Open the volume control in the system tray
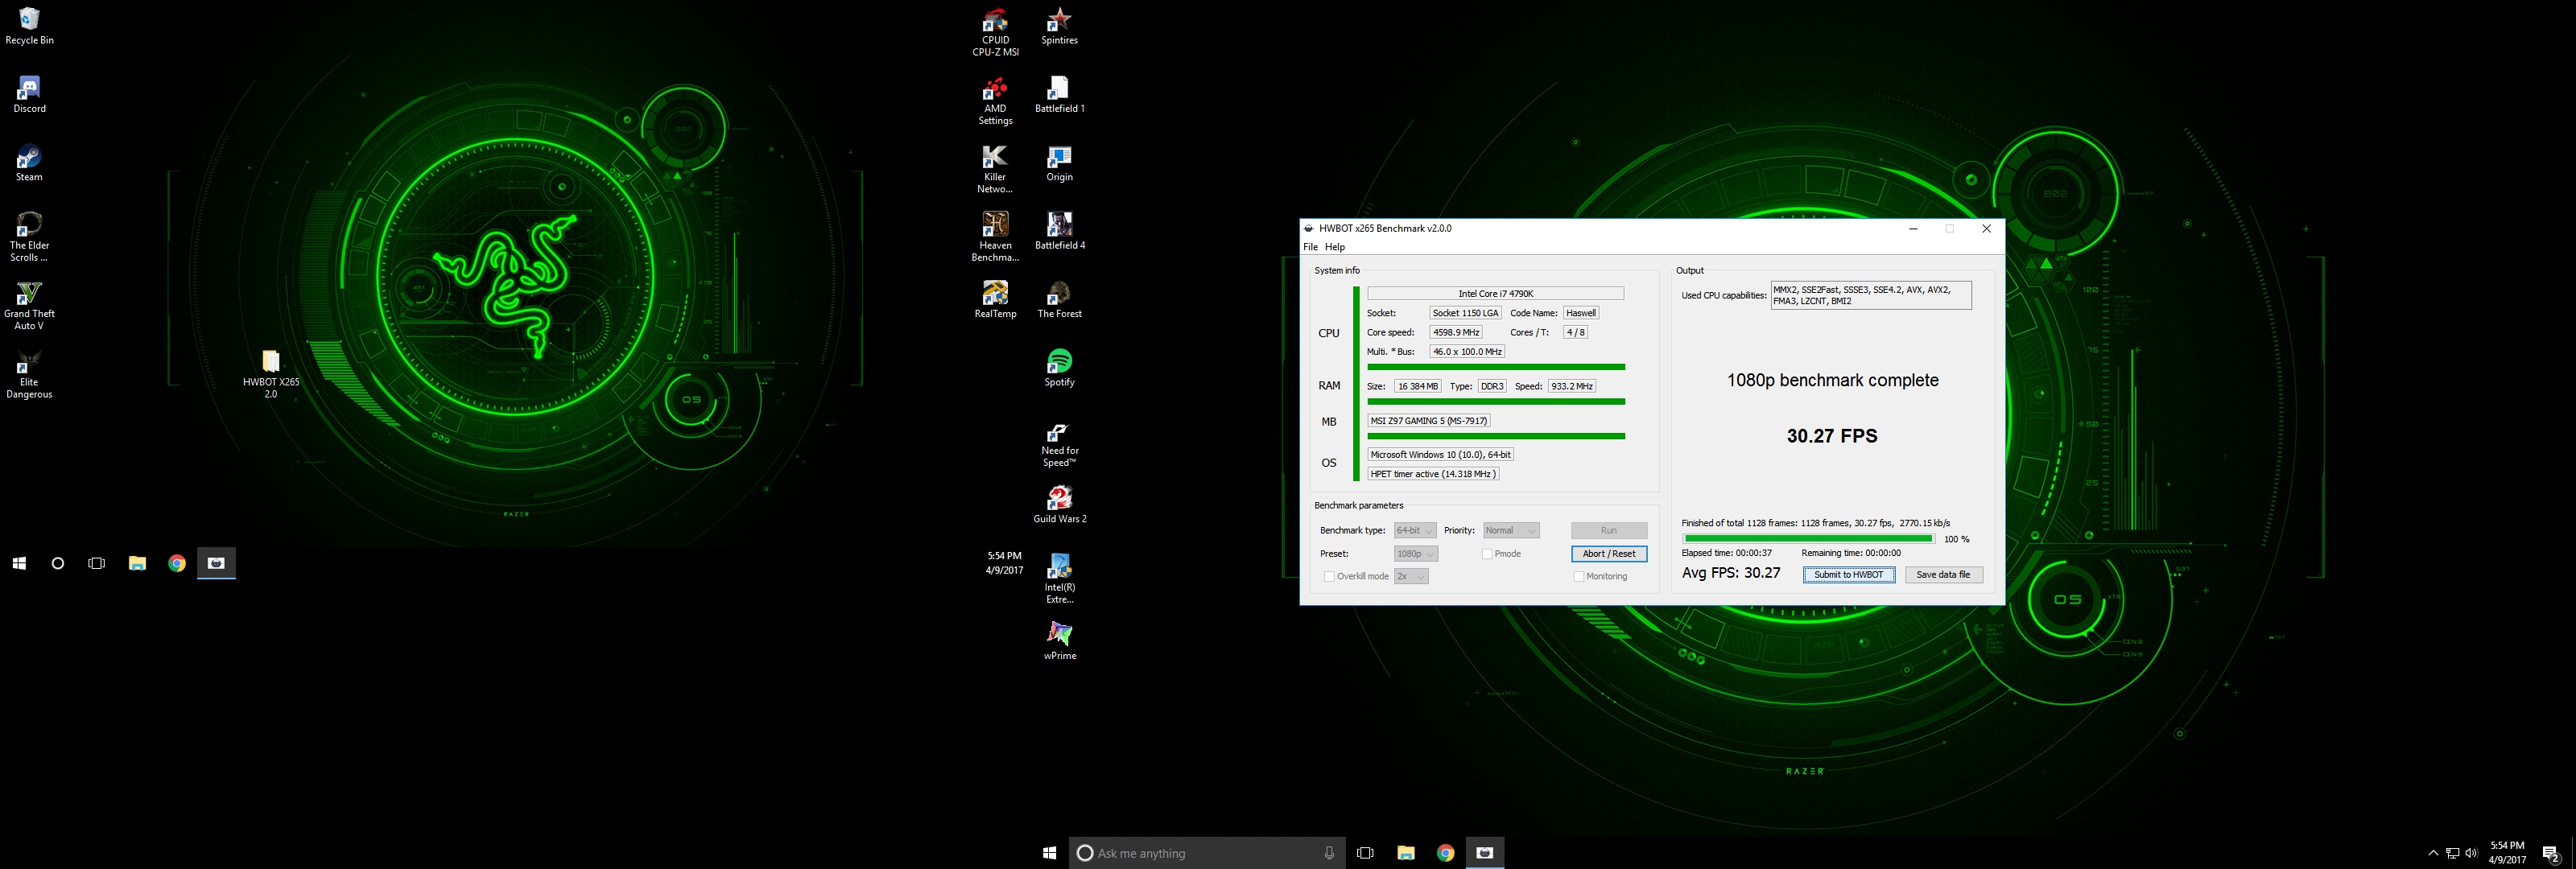2576x869 pixels. (2471, 853)
